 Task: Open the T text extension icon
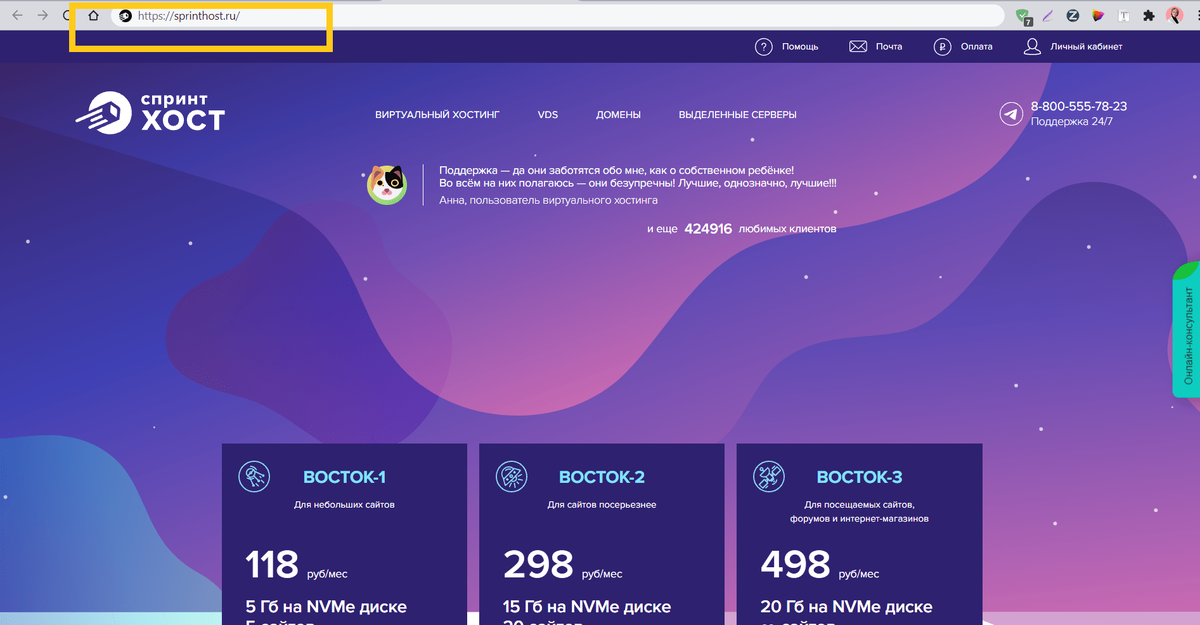(1124, 16)
